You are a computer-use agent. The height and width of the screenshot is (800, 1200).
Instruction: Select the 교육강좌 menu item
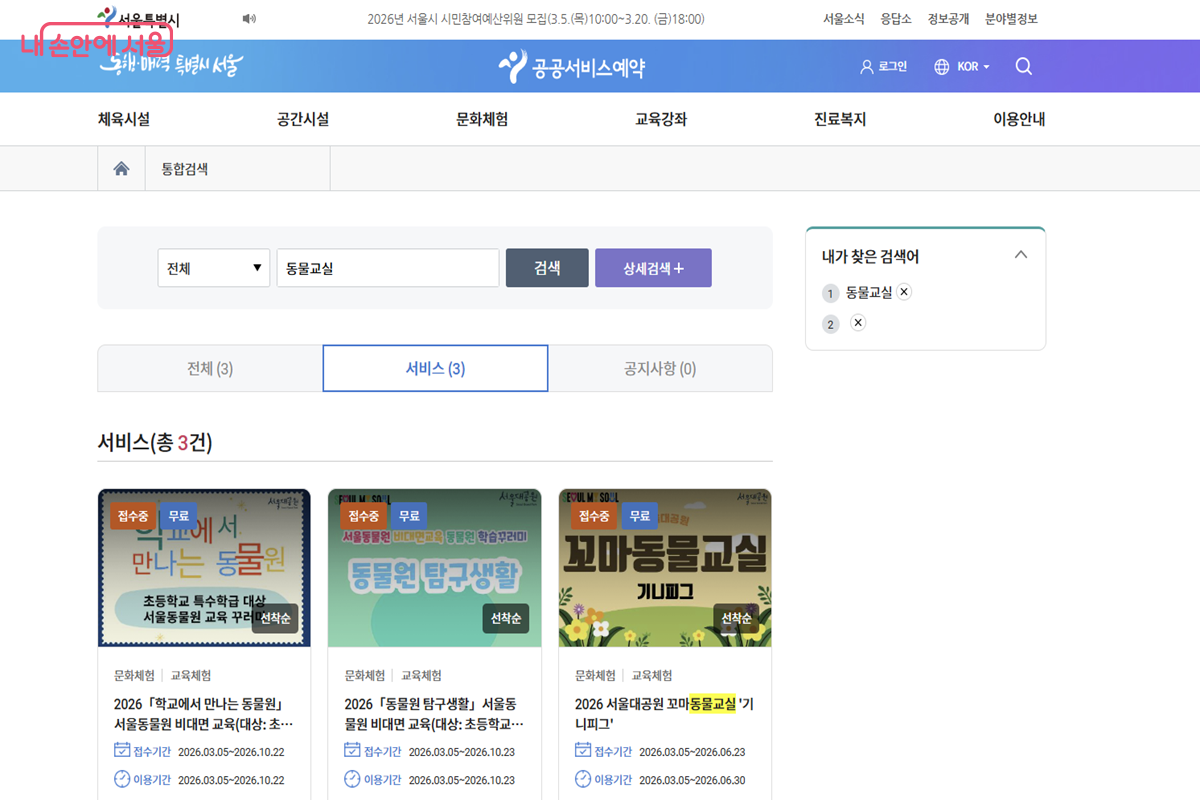660,118
